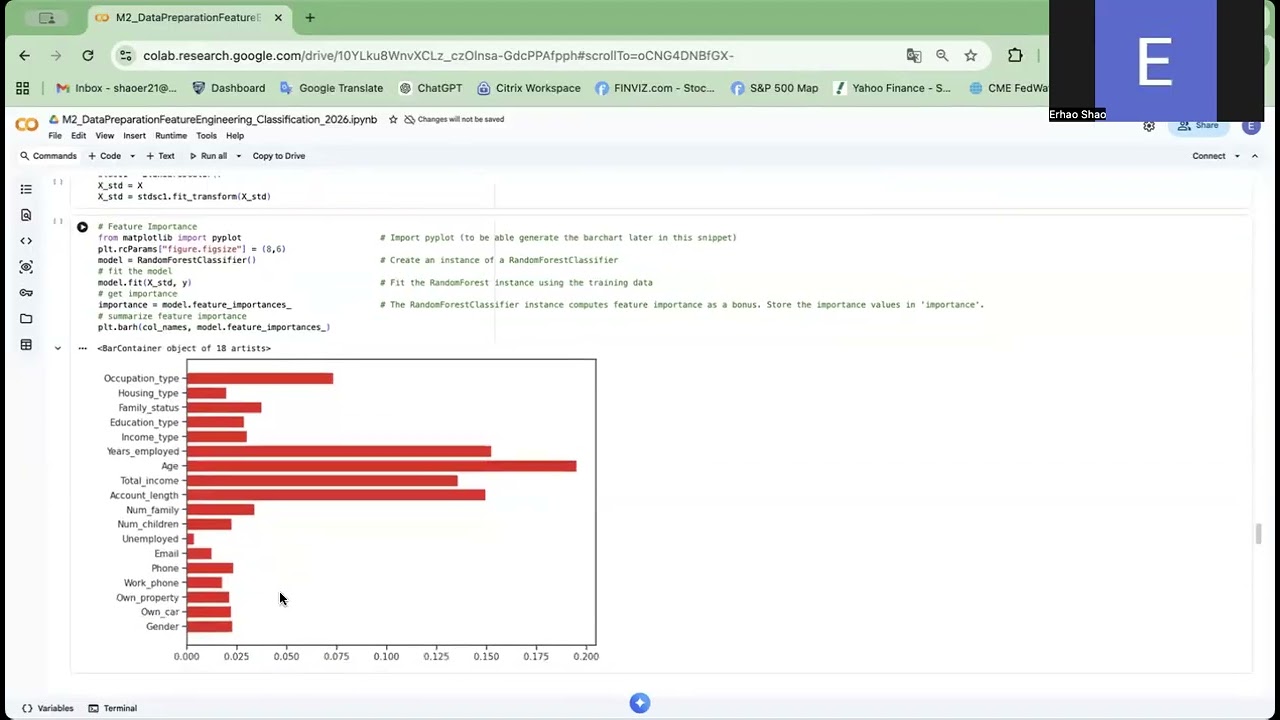Viewport: 1280px width, 720px height.
Task: Click the Share button
Action: coord(1198,126)
